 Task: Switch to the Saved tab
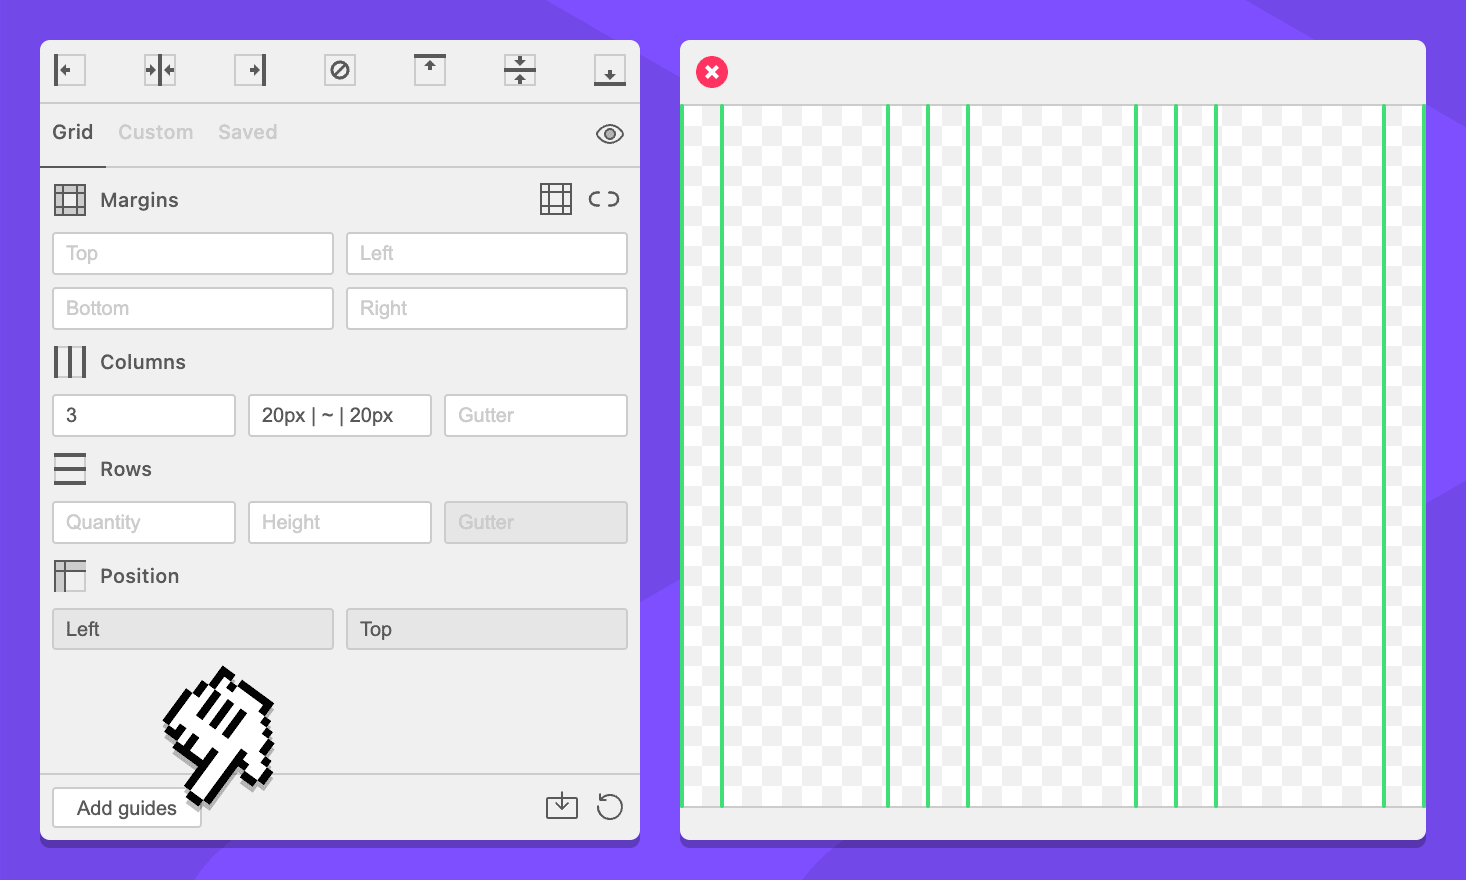[248, 132]
